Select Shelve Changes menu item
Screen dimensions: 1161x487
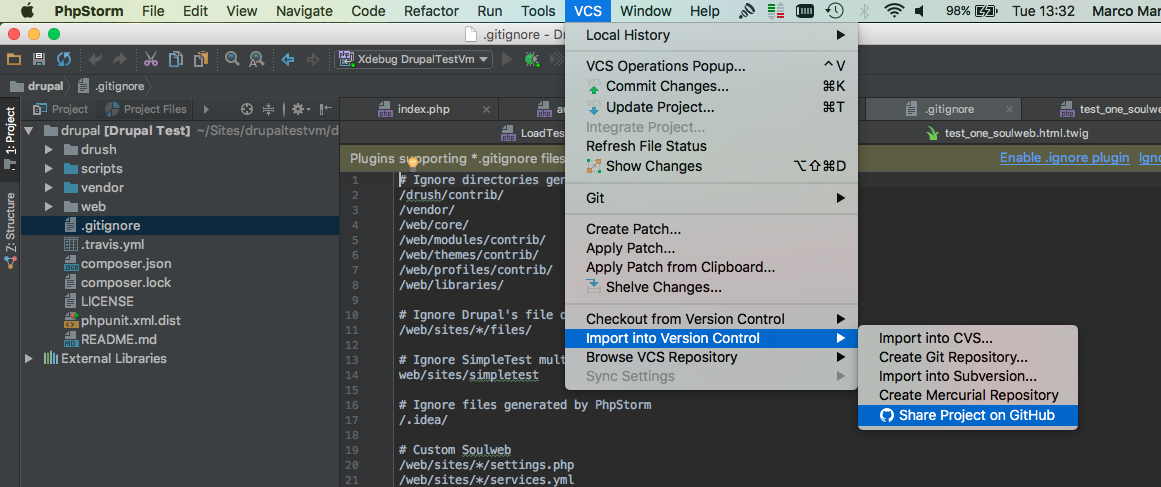(x=711, y=287)
